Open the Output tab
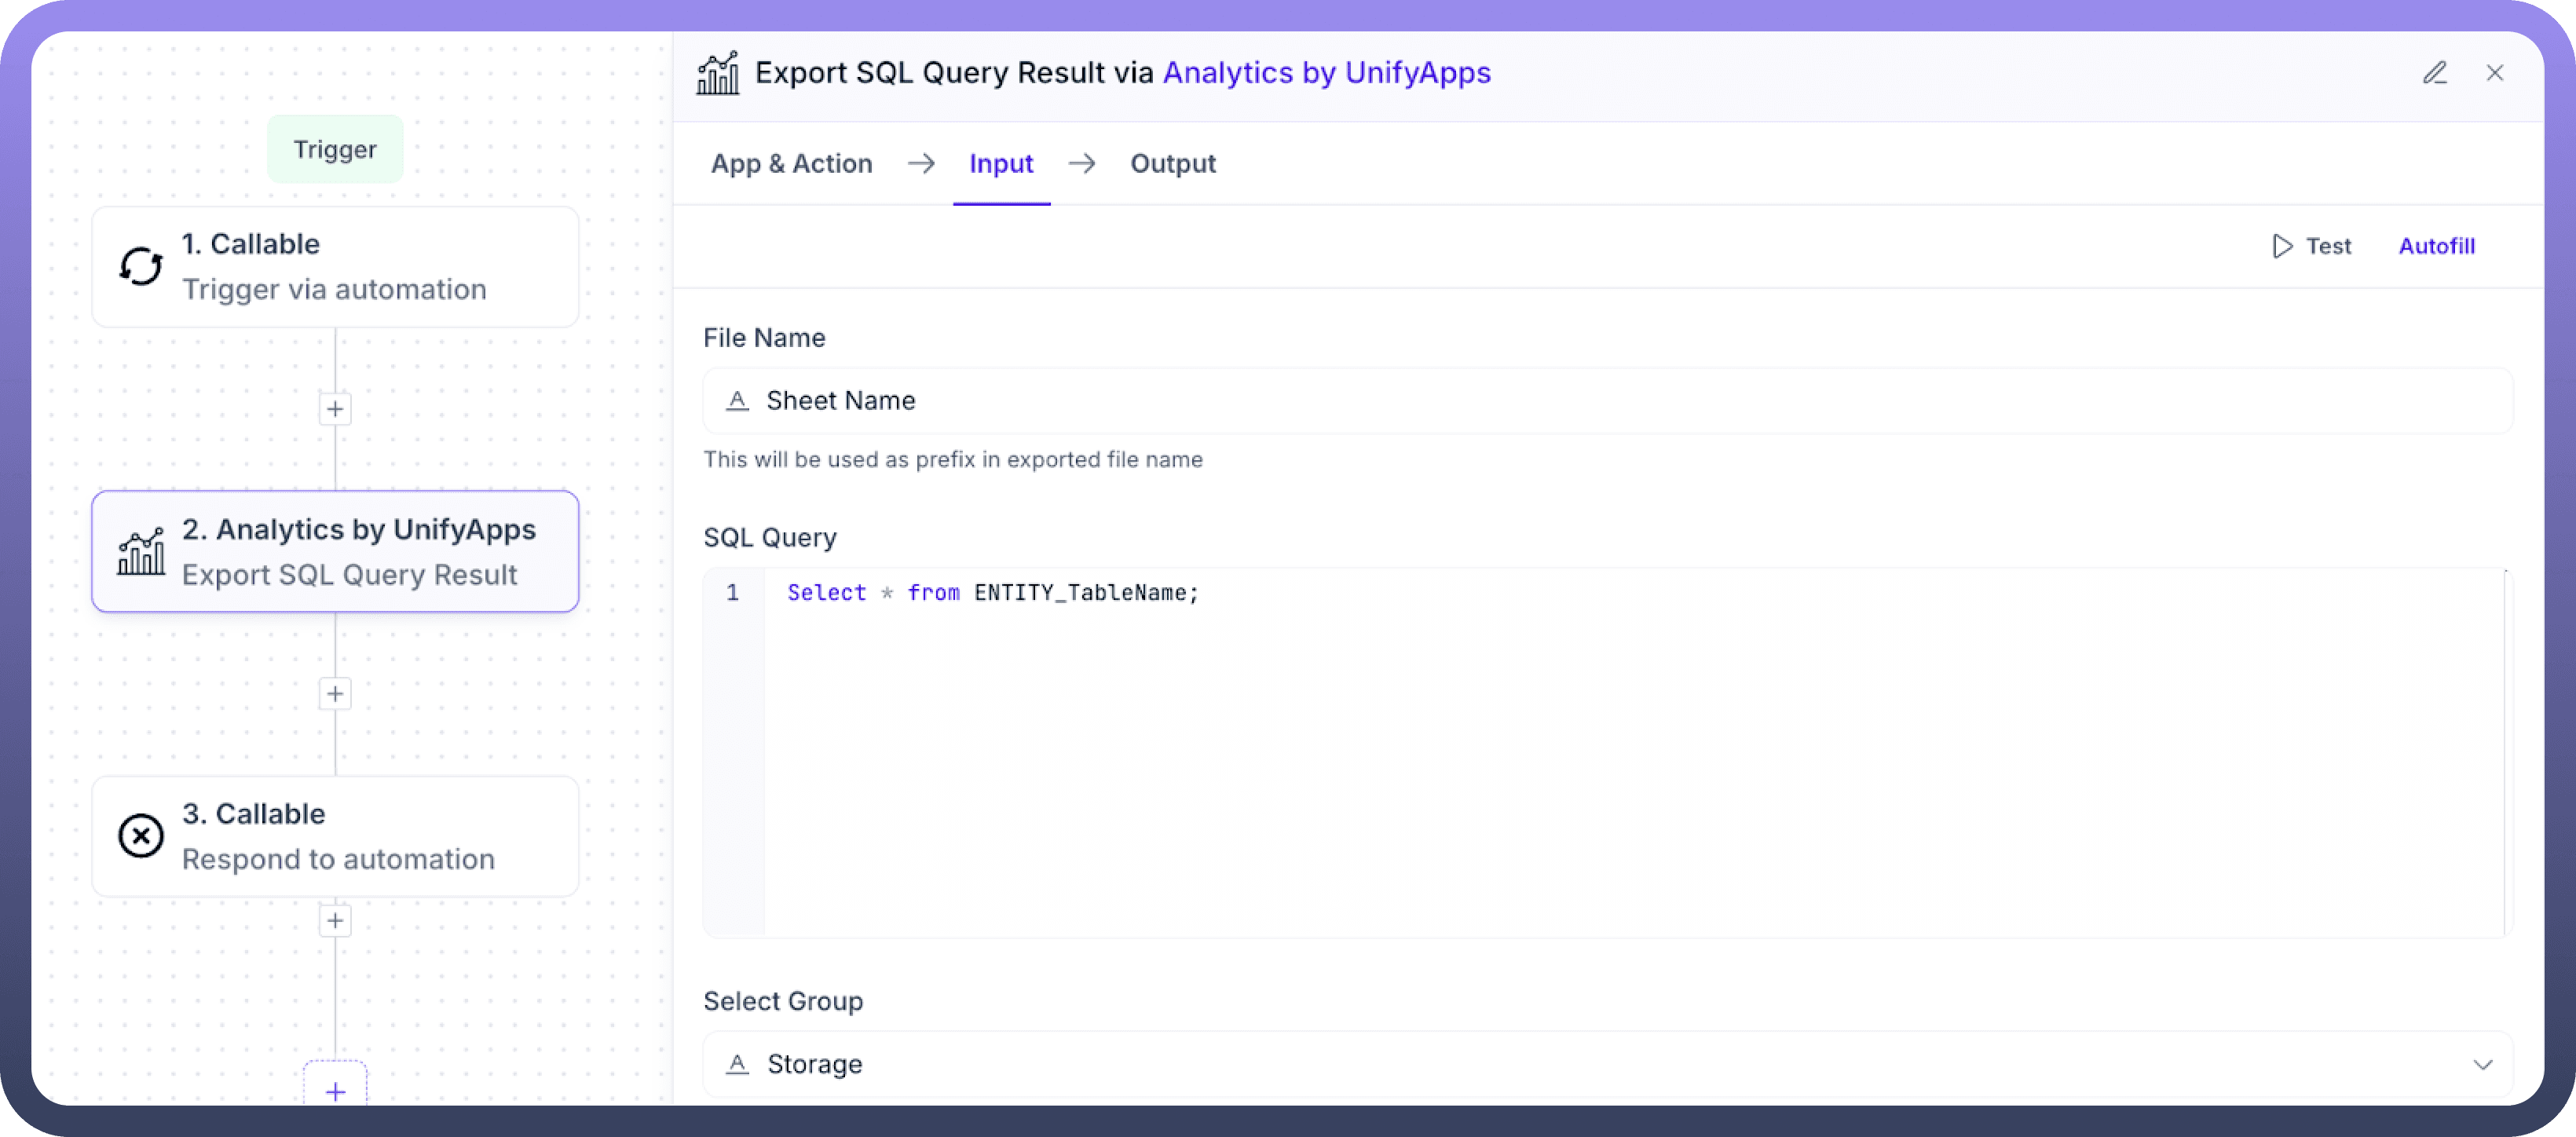Image resolution: width=2576 pixels, height=1137 pixels. pyautogui.click(x=1172, y=164)
